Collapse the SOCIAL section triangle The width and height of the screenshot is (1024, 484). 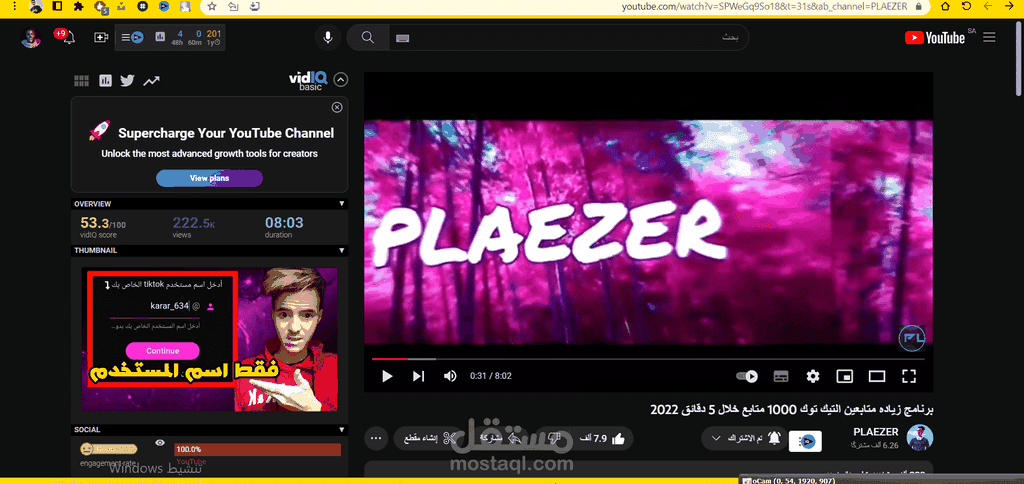tap(341, 430)
